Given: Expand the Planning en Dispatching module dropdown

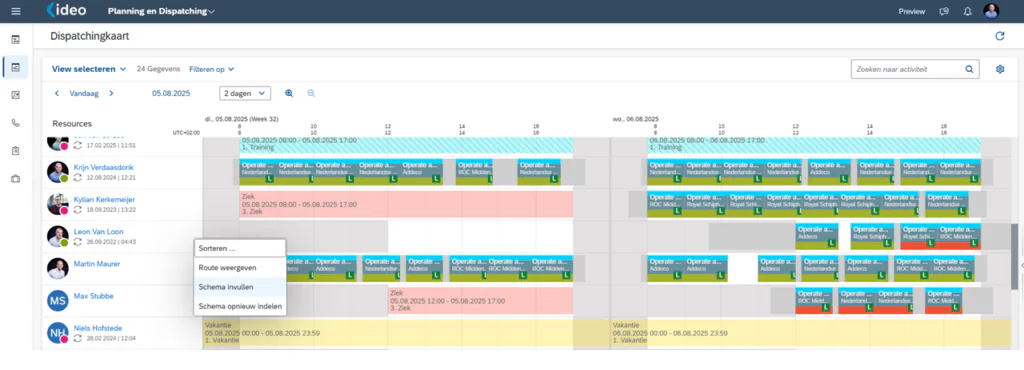Looking at the screenshot, I should tap(161, 11).
